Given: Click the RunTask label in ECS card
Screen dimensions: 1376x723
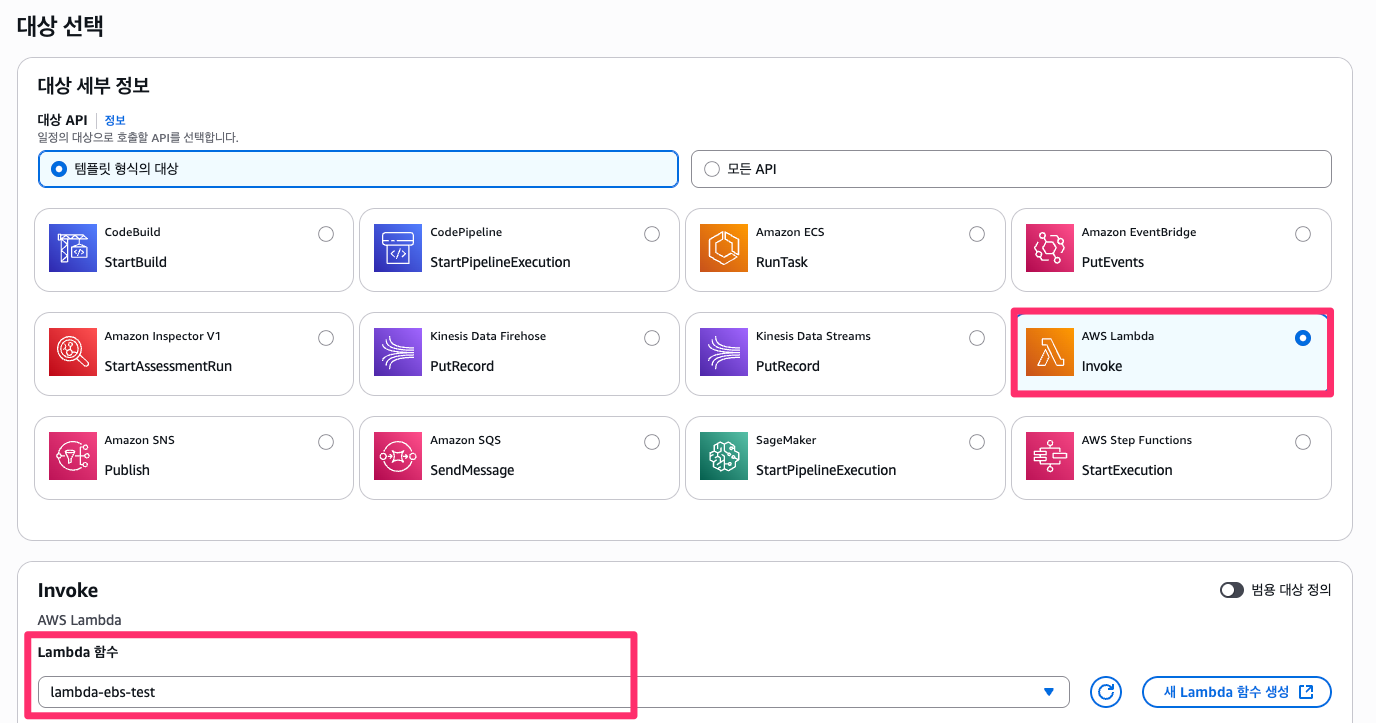Looking at the screenshot, I should [x=782, y=262].
